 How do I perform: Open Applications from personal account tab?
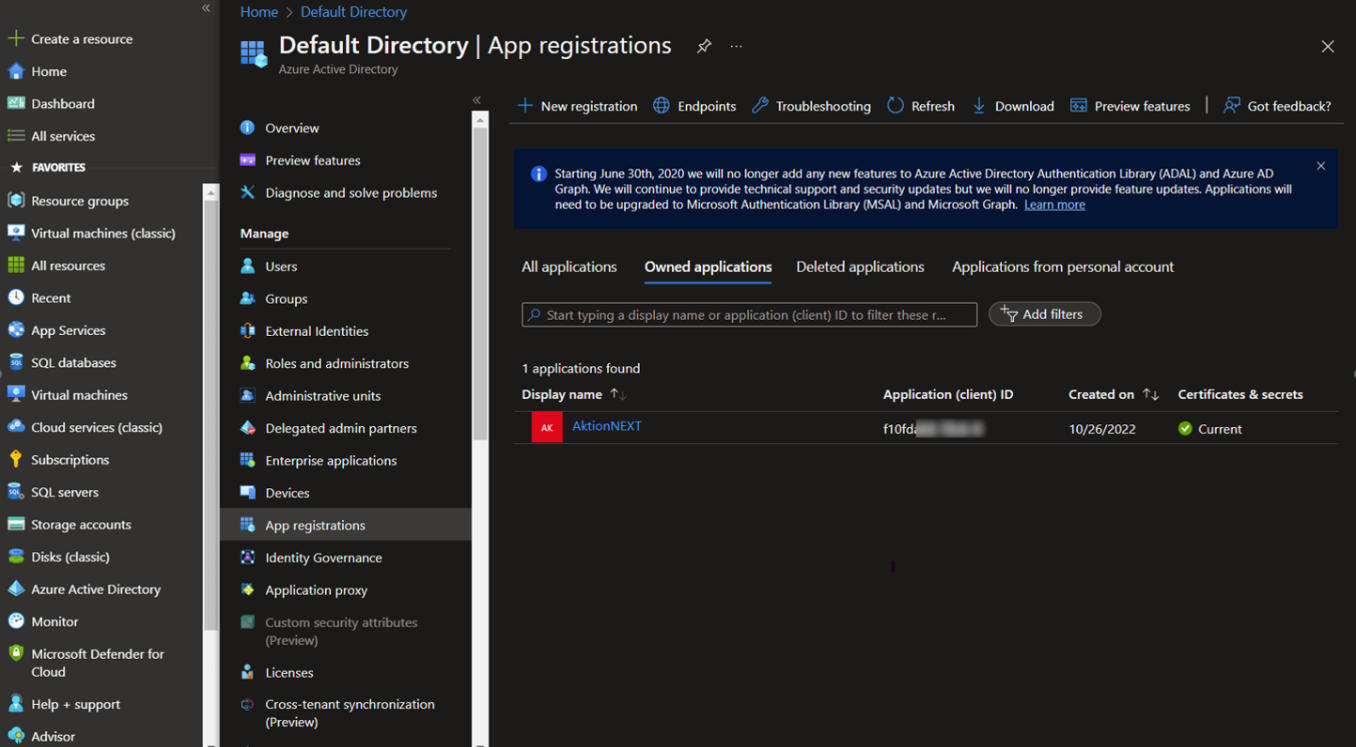1063,267
